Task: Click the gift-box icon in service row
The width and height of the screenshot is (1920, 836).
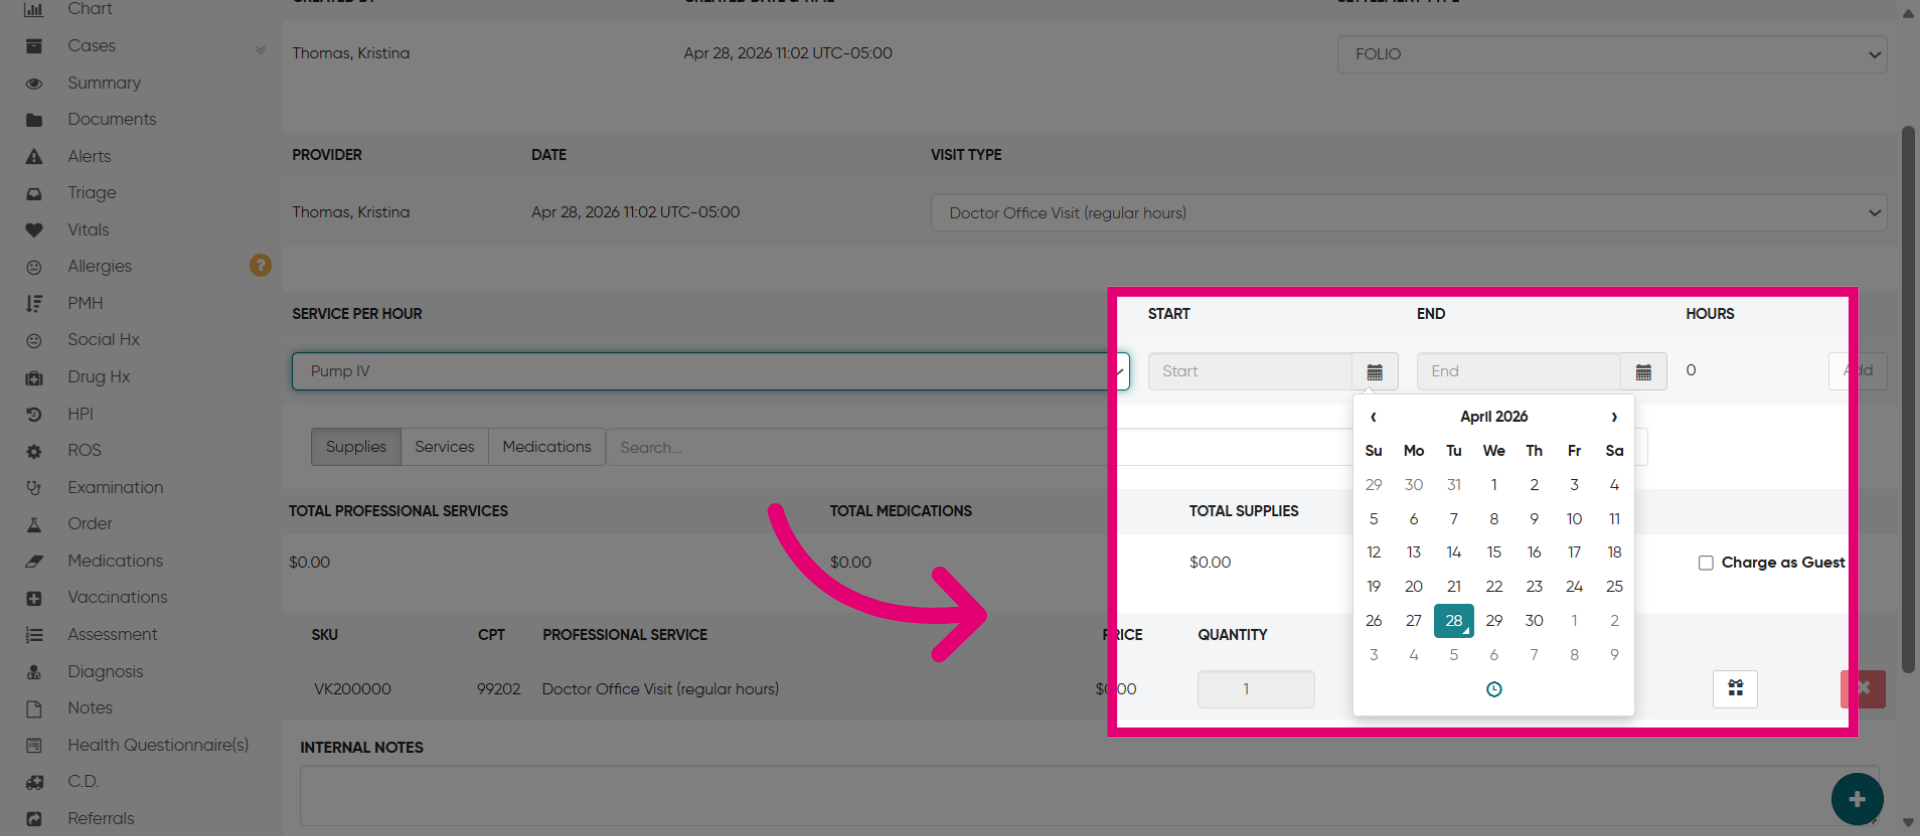Action: coord(1735,688)
